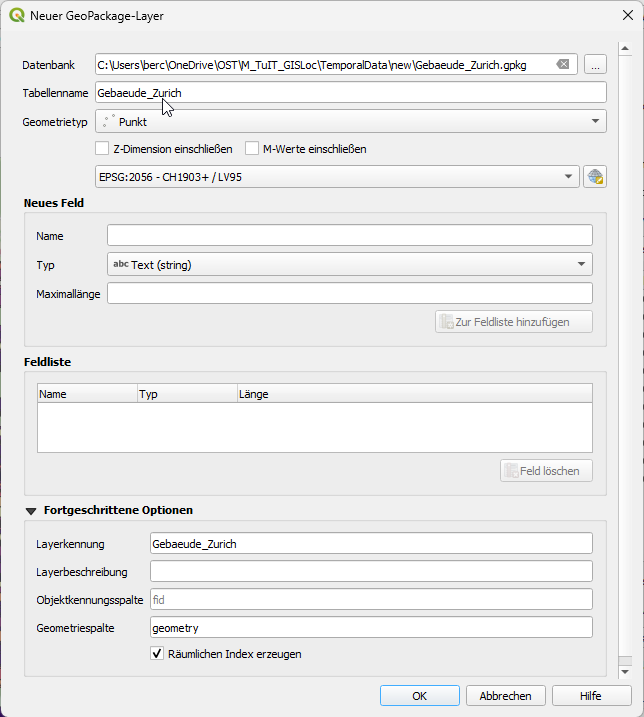Viewport: 644px width, 717px height.
Task: Uncheck Räumlichen Index erzeugen
Action: tap(157, 654)
